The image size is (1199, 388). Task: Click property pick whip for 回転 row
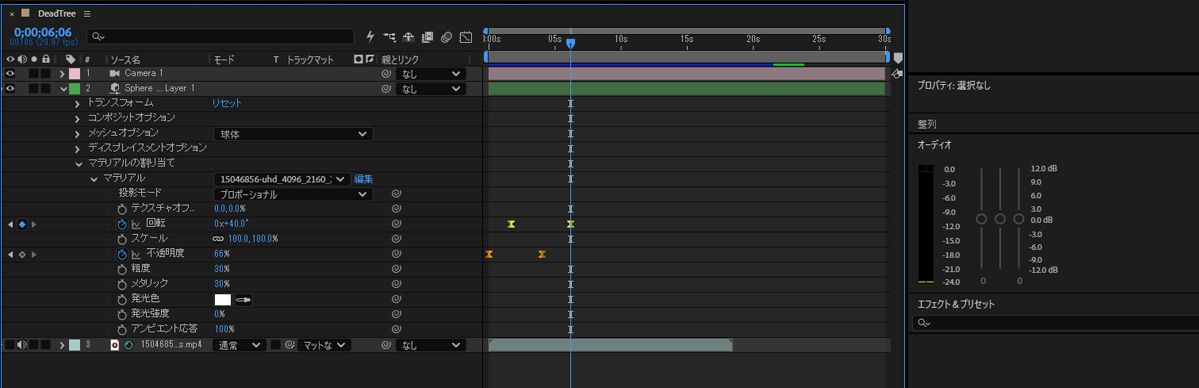pos(396,224)
